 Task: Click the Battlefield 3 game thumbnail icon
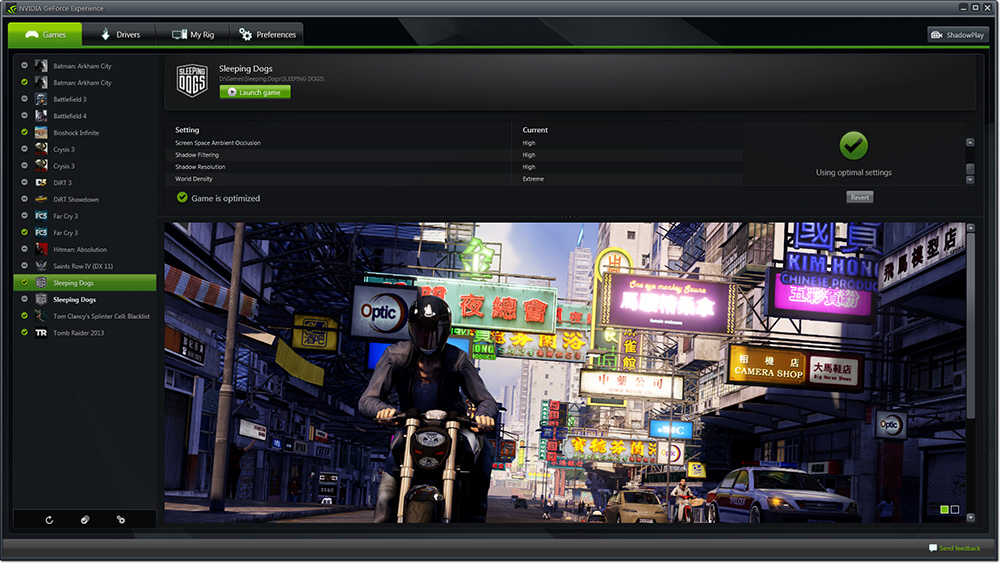click(41, 99)
